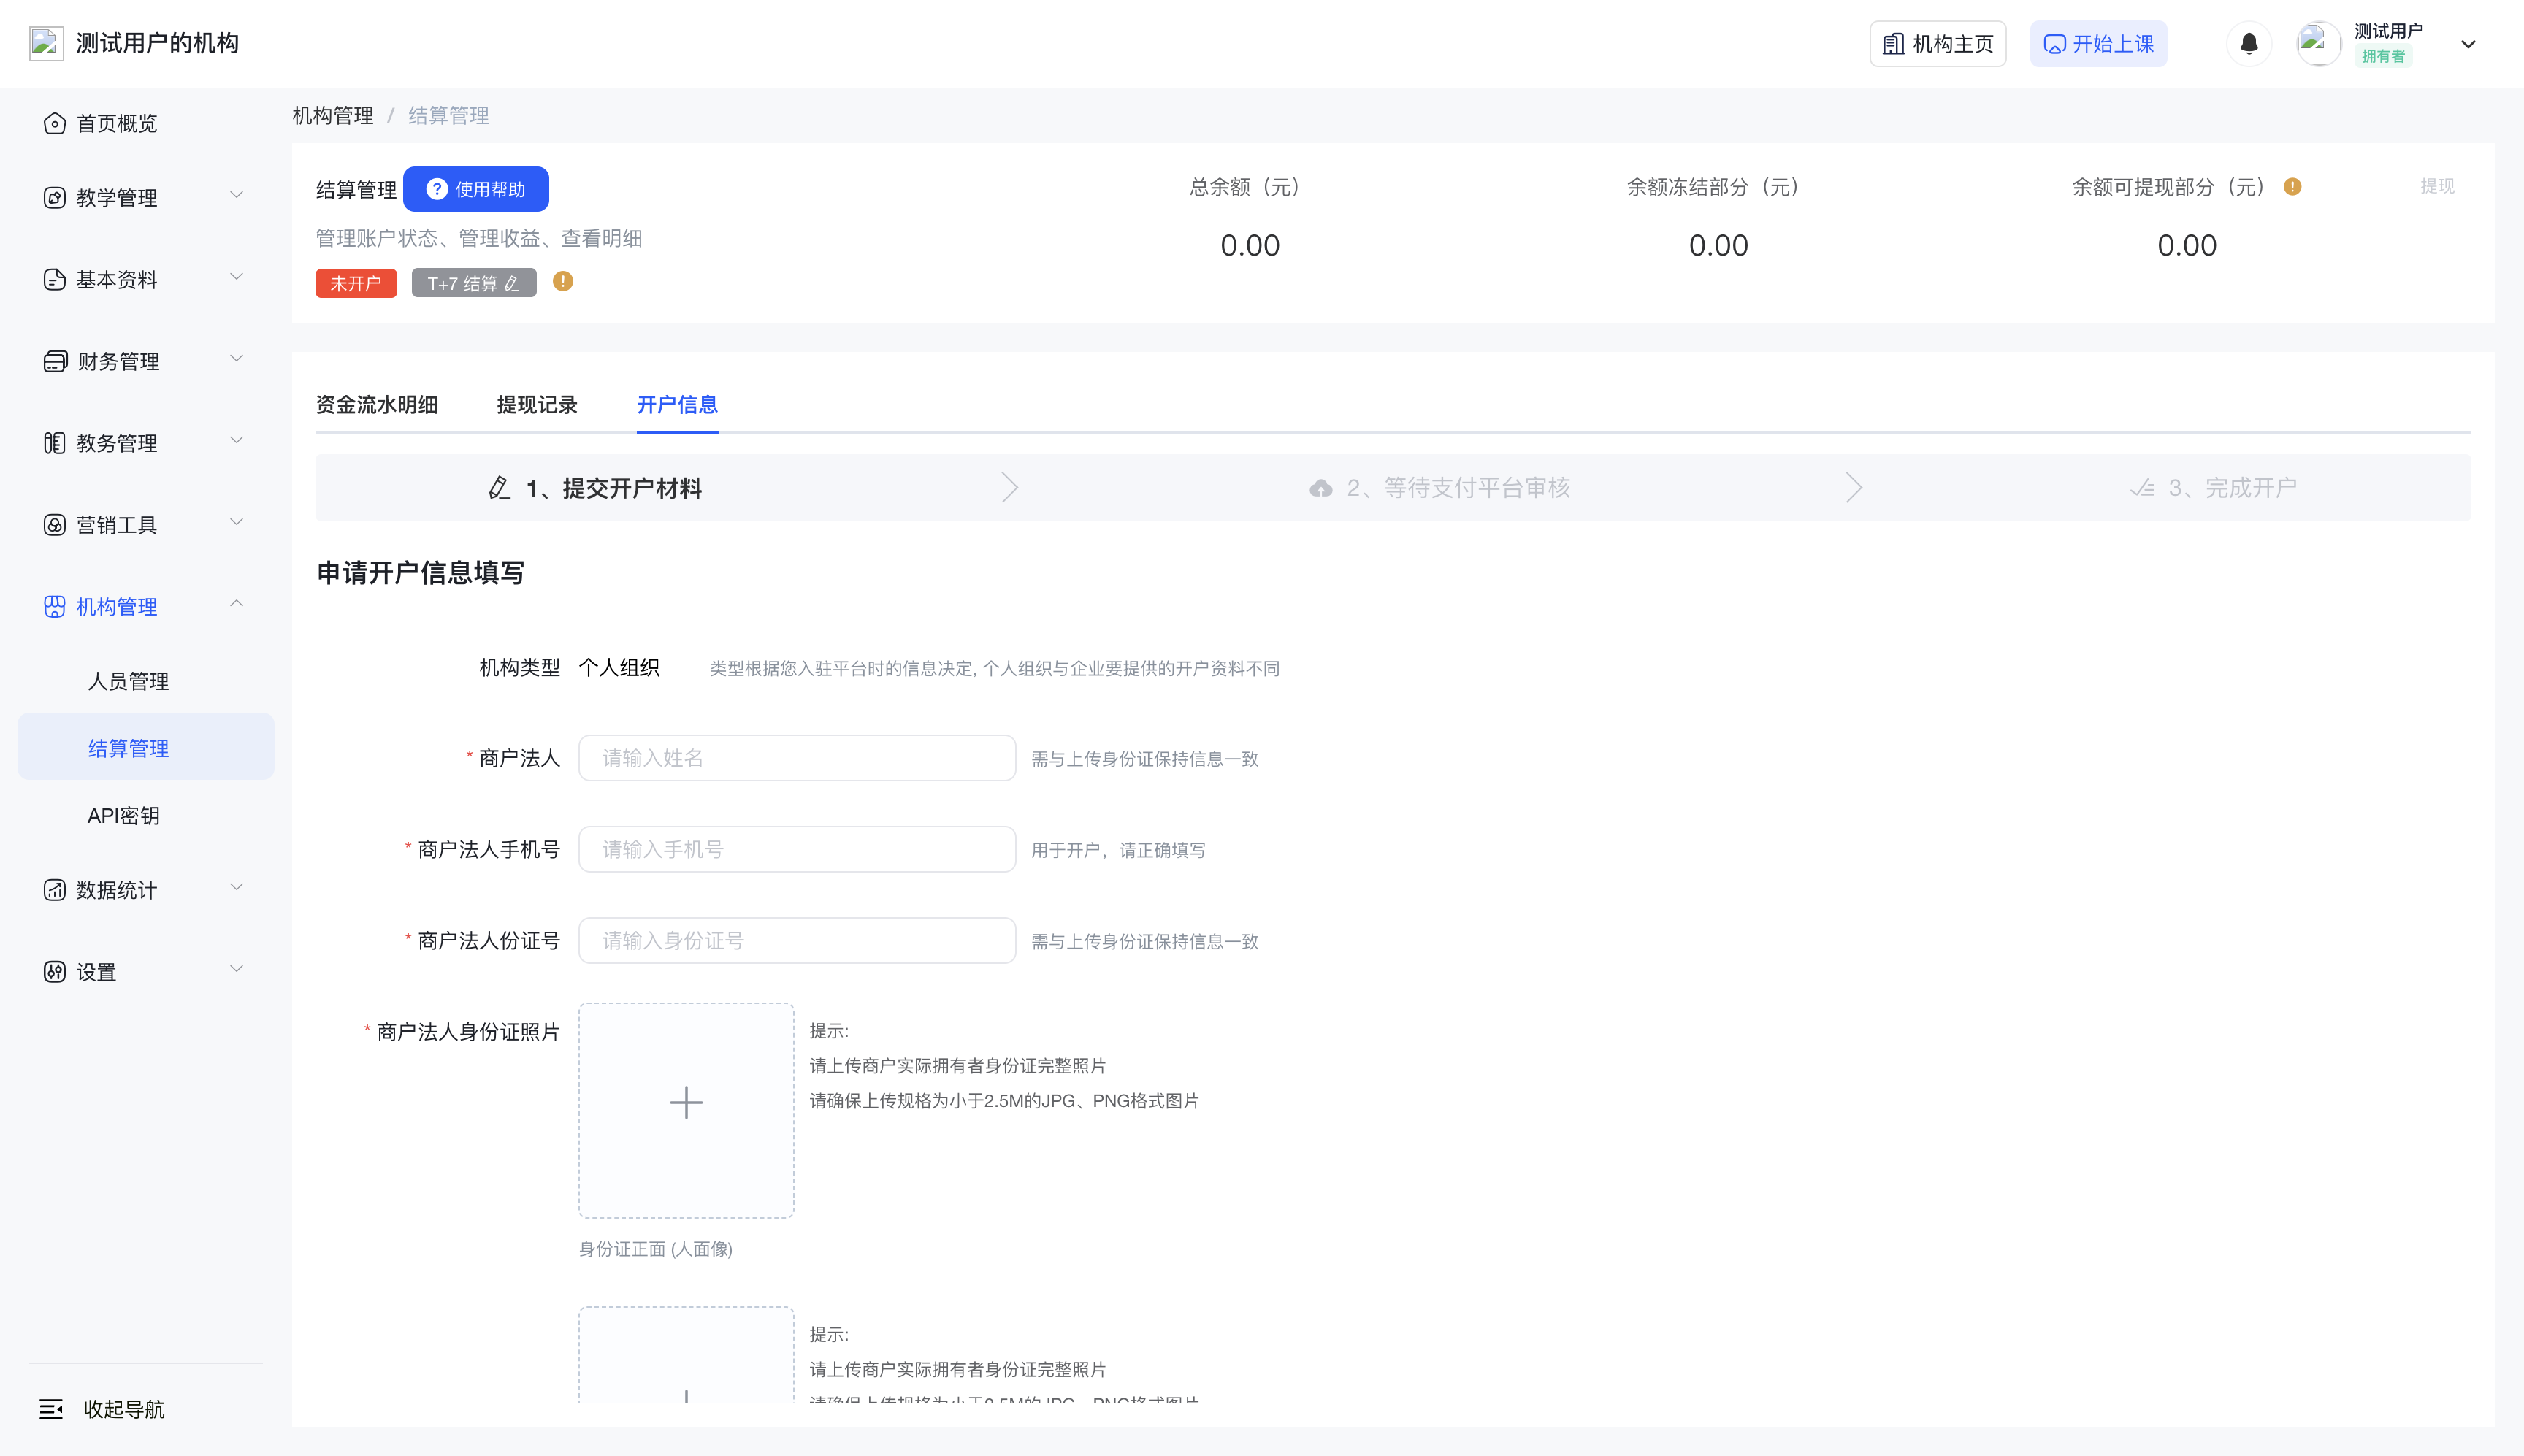2524x1456 pixels.
Task: Click the checklist icon of step 3 完成开户
Action: [2142, 488]
